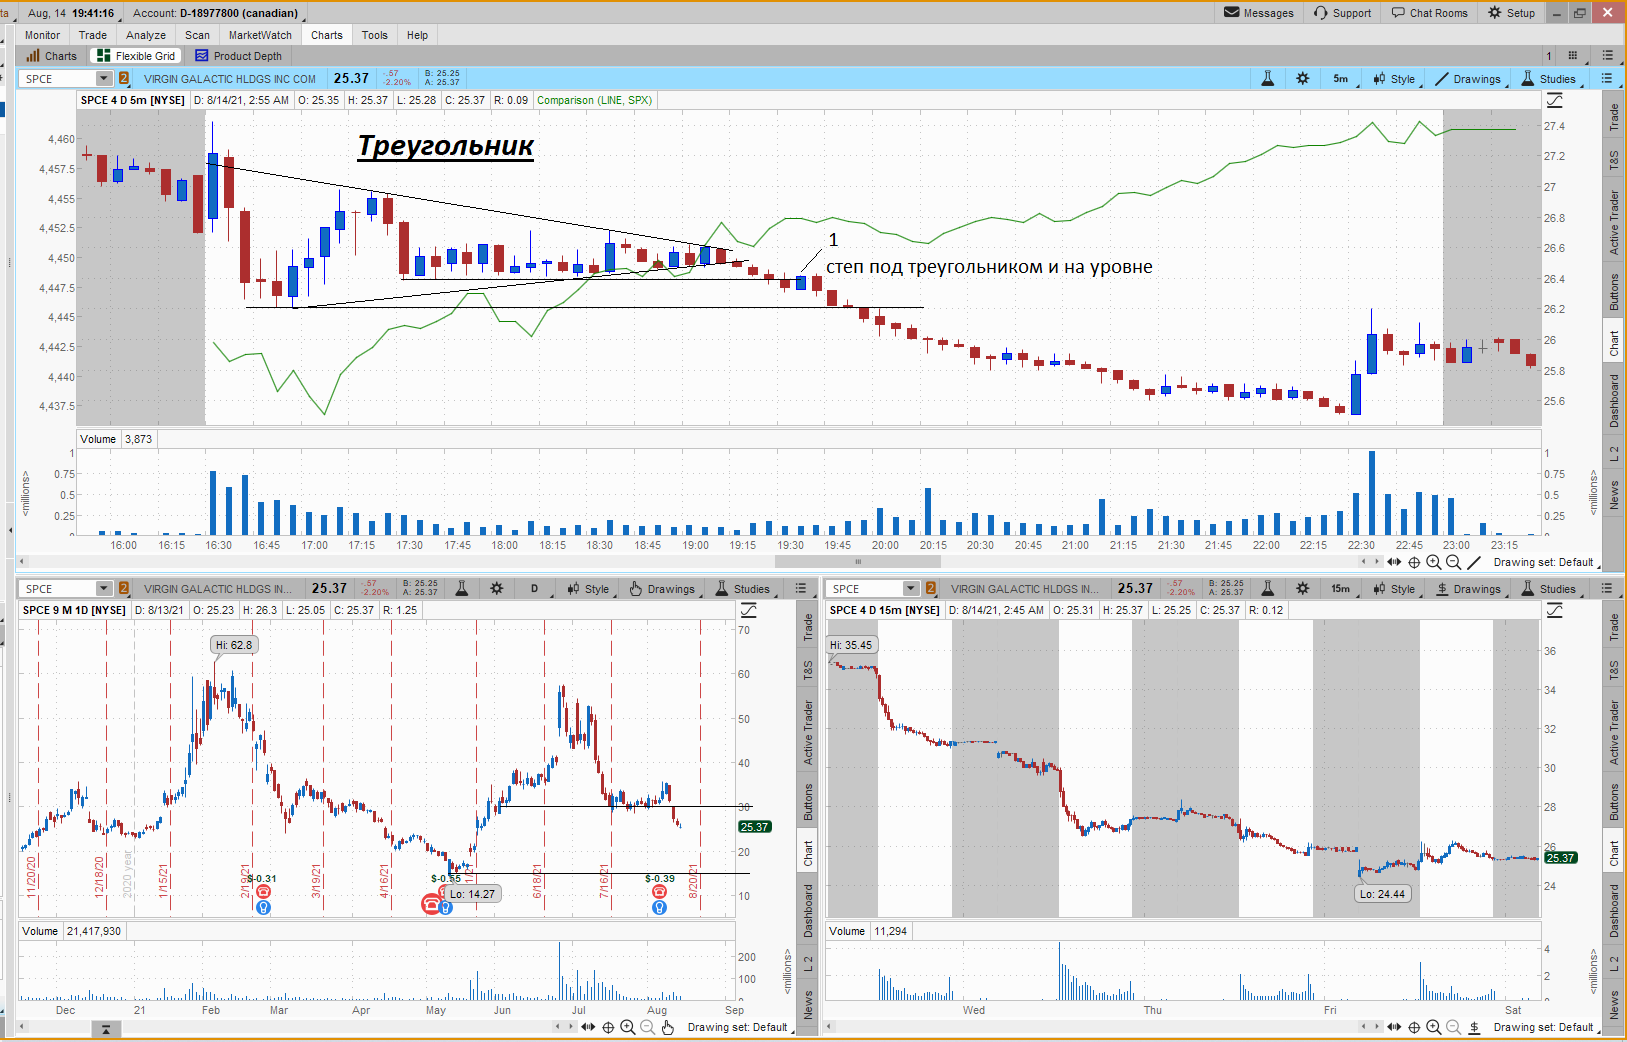
Task: Open the Drawings dropdown on top chart
Action: [x=1469, y=78]
